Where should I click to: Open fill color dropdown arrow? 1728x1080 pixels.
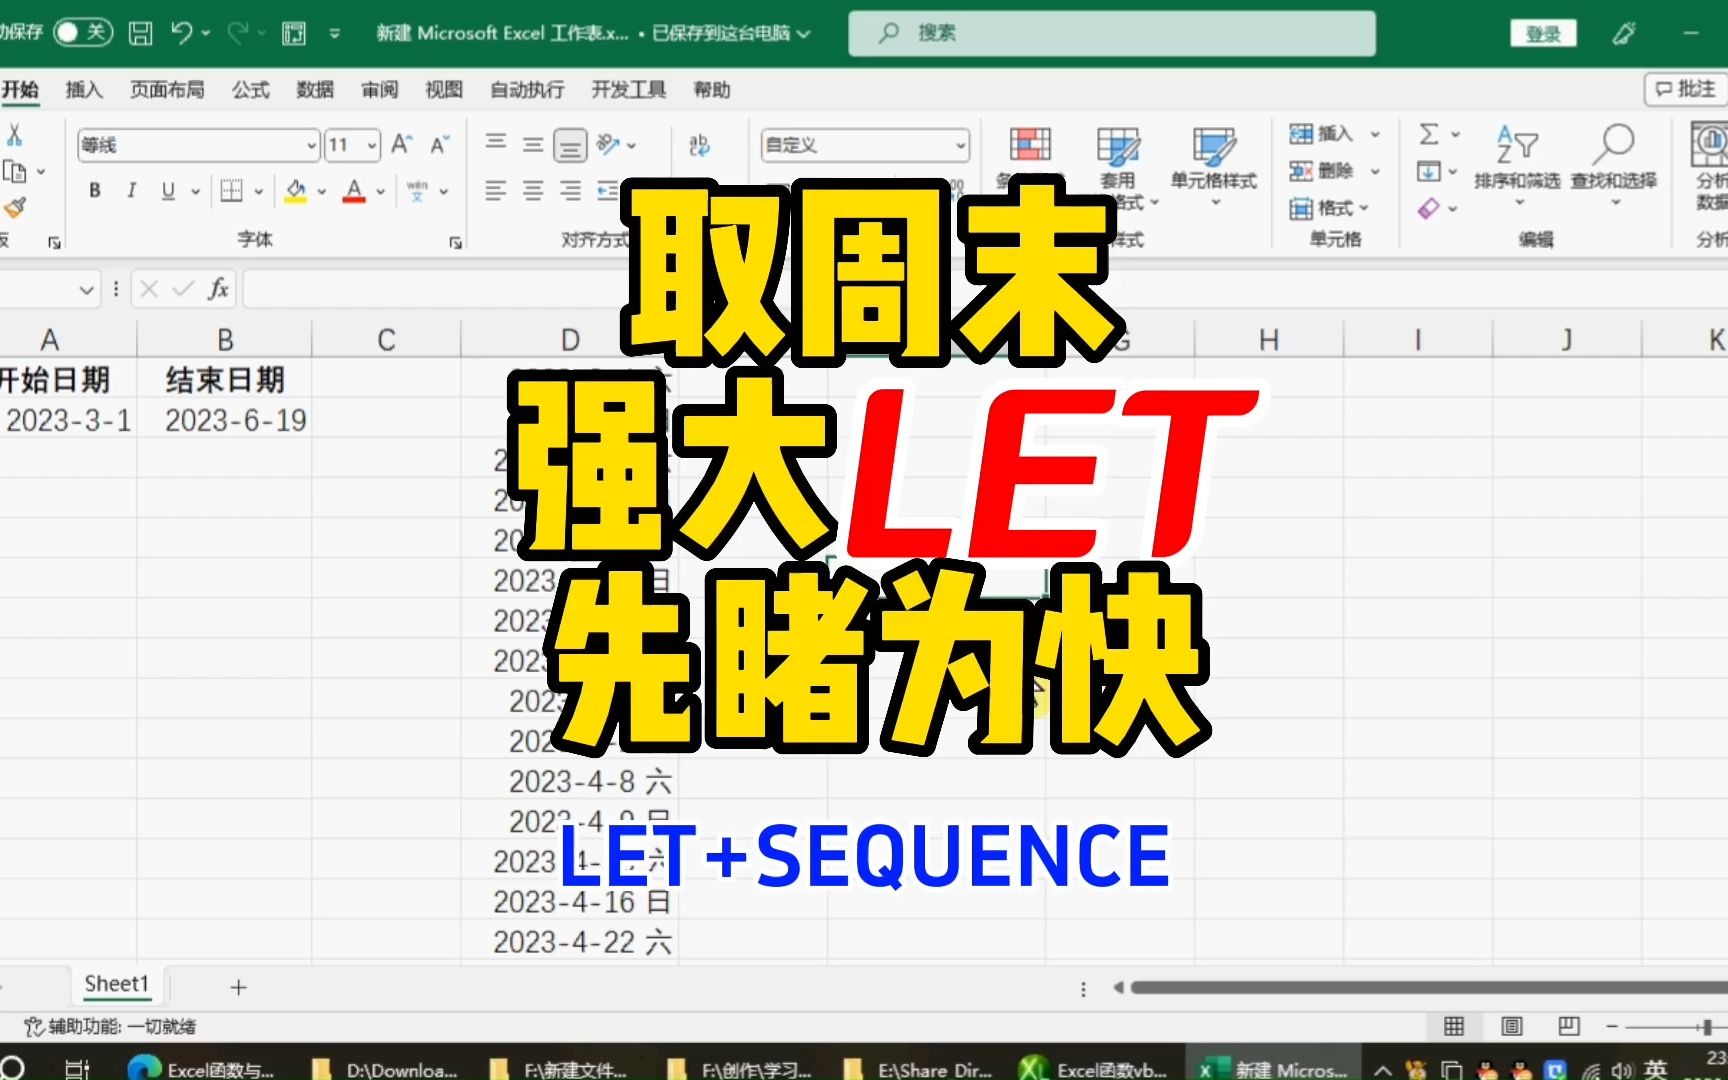point(322,191)
